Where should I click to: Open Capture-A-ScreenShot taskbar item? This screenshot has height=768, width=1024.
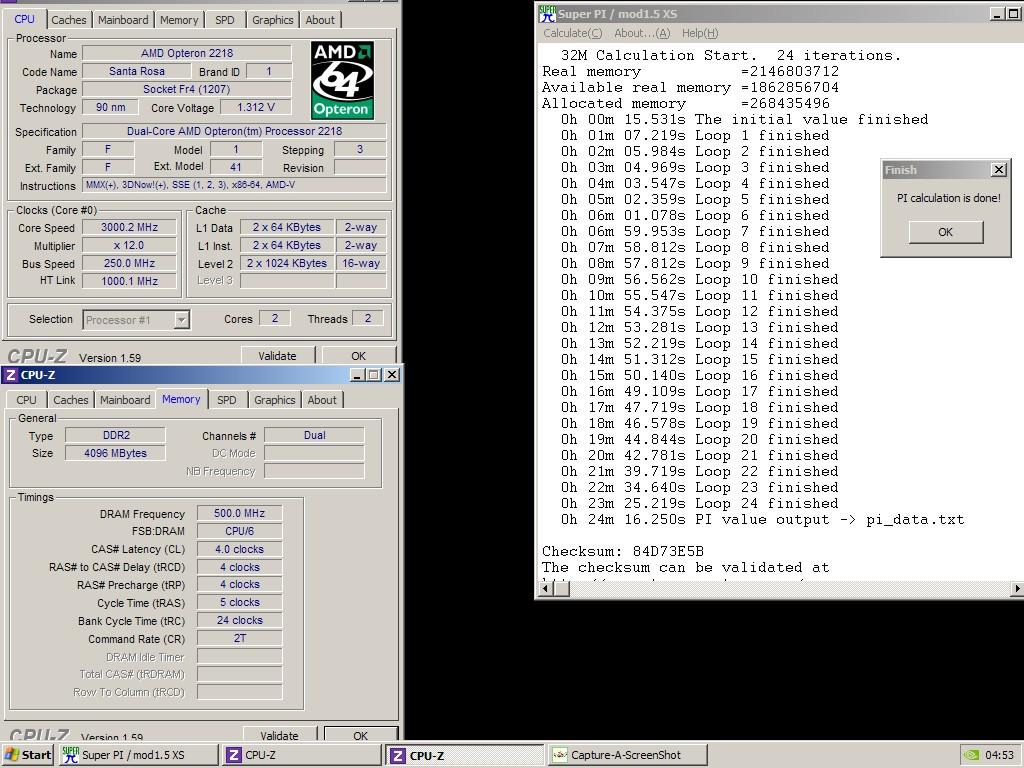pyautogui.click(x=628, y=755)
